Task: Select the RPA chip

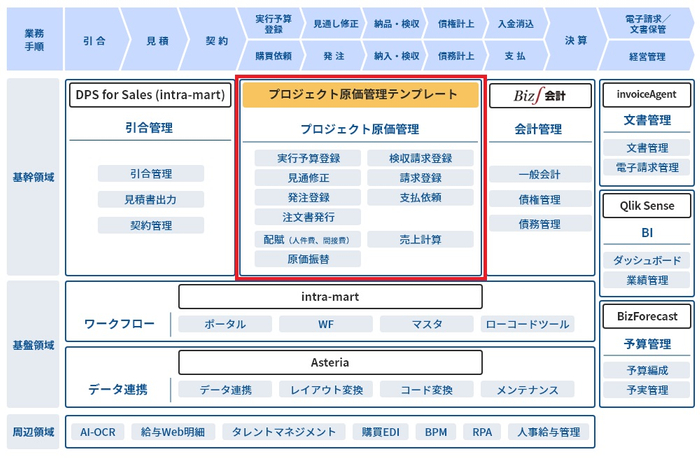Action: [482, 432]
